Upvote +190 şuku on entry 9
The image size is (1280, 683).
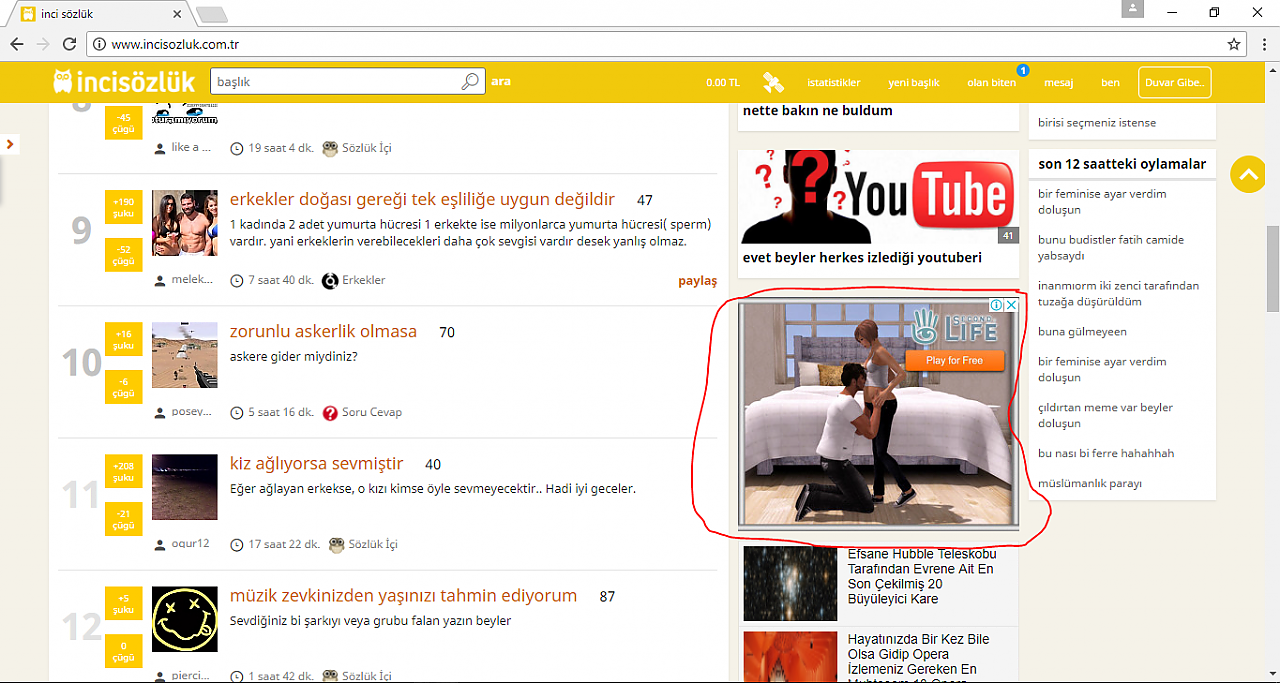click(x=124, y=206)
